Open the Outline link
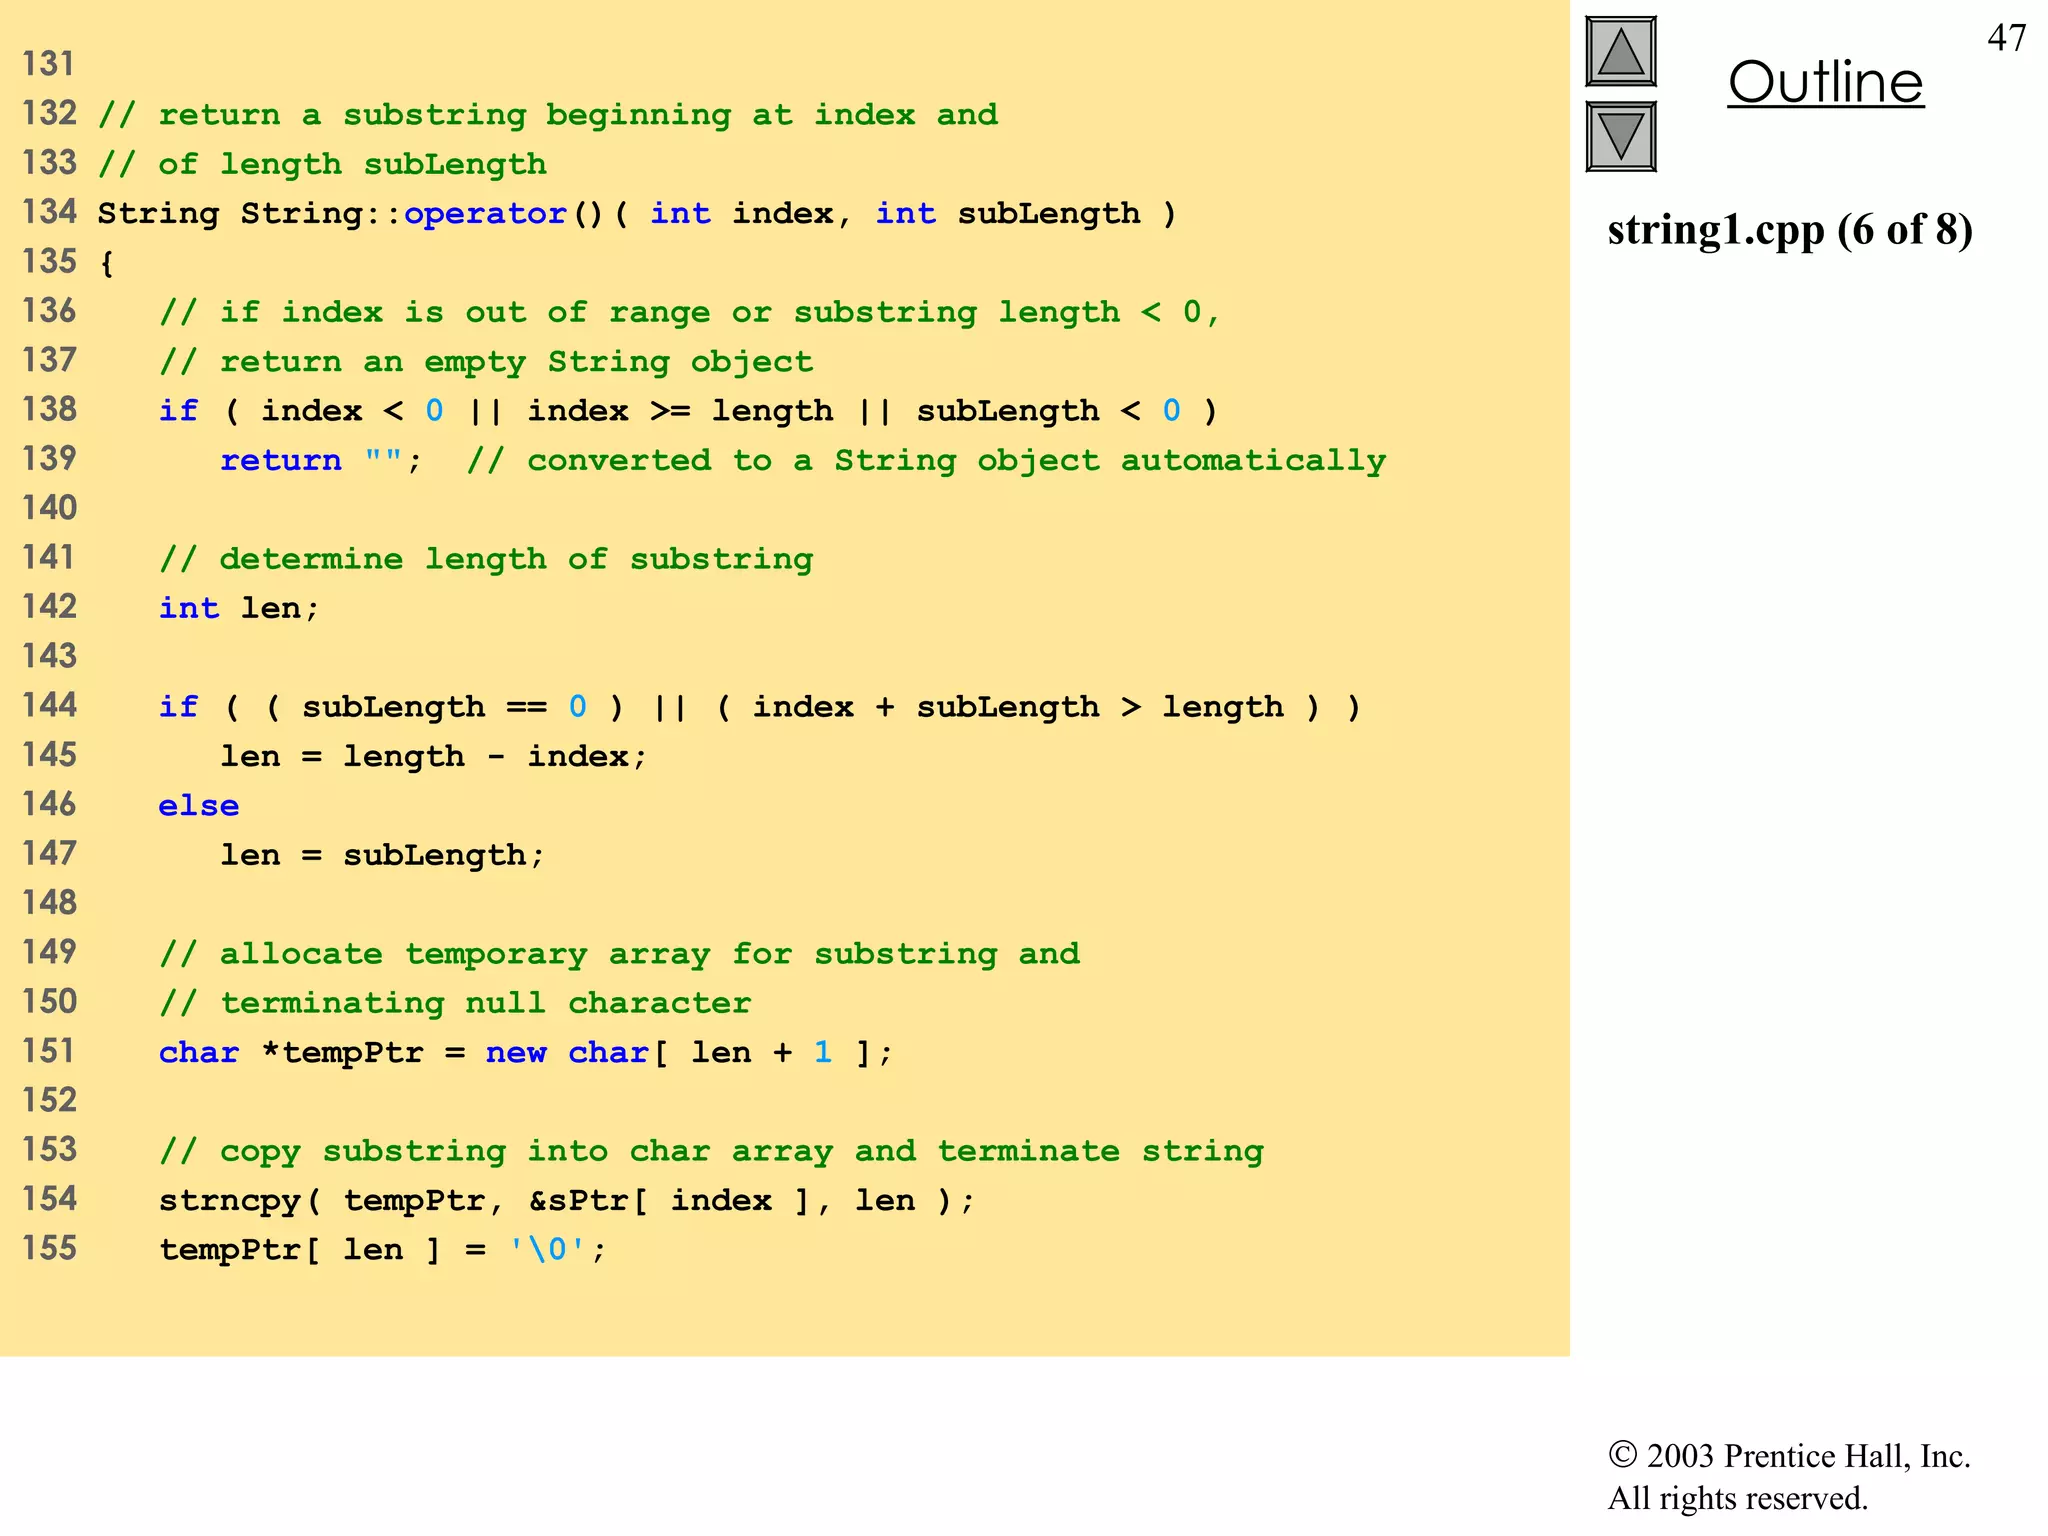Viewport: 2048px width, 1536px height. 1825,82
